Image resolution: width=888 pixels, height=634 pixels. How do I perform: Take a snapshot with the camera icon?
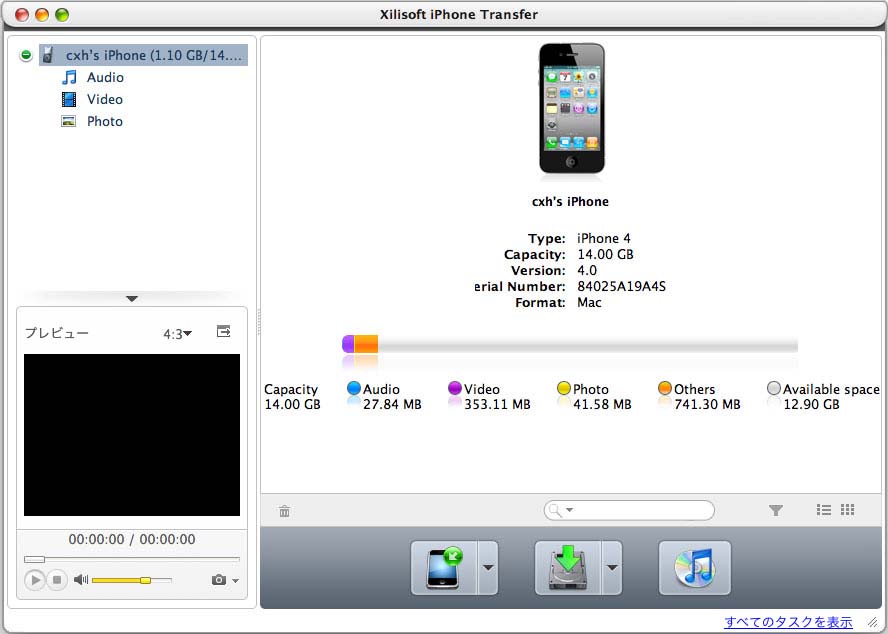coord(219,580)
